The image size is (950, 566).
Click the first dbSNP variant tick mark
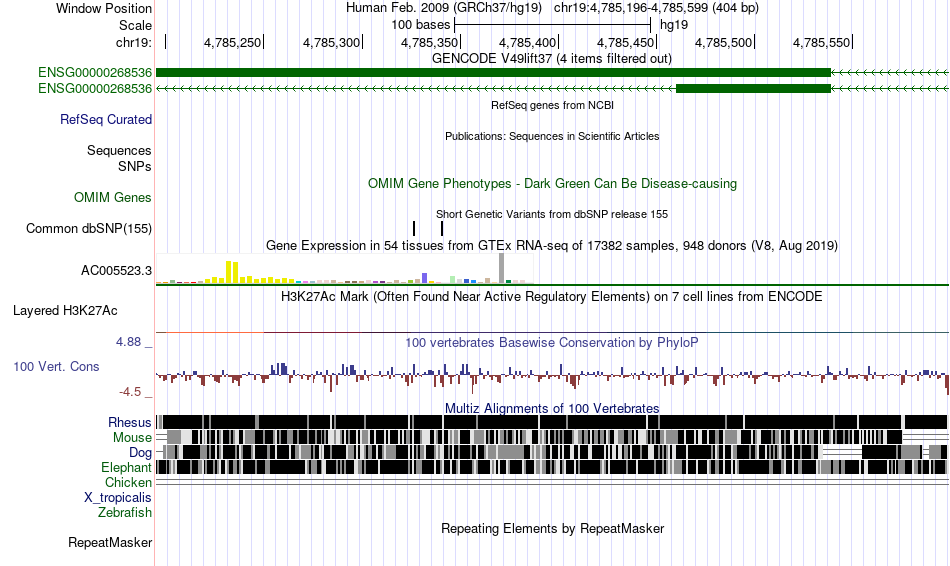(414, 228)
